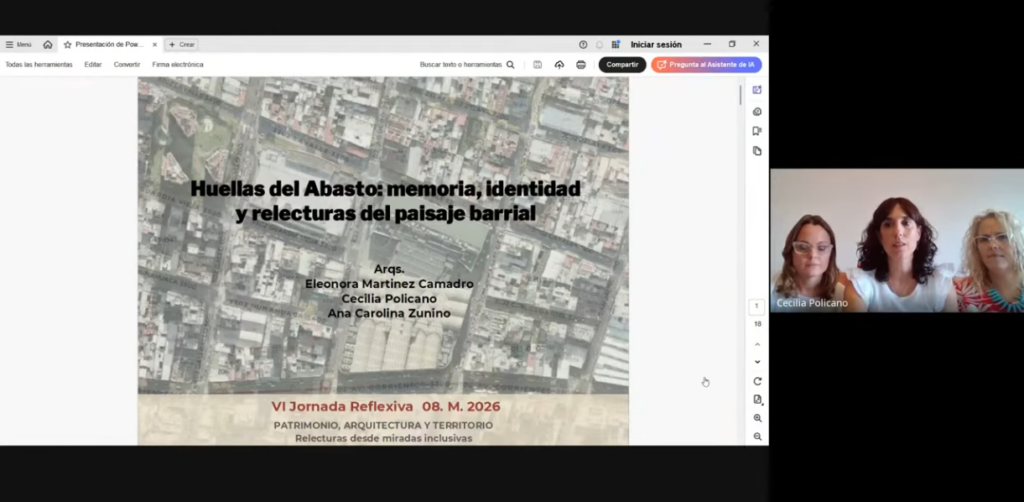Viewport: 1024px width, 502px height.
Task: Rotate the page with the rotate icon
Action: (x=757, y=381)
